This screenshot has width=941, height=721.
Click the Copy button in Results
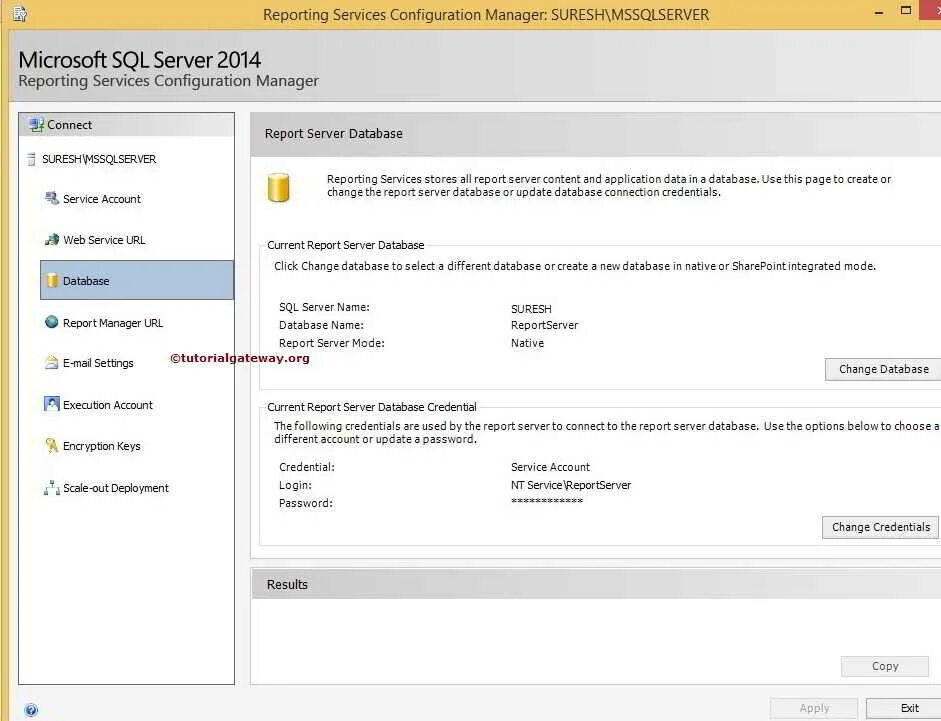click(x=885, y=666)
